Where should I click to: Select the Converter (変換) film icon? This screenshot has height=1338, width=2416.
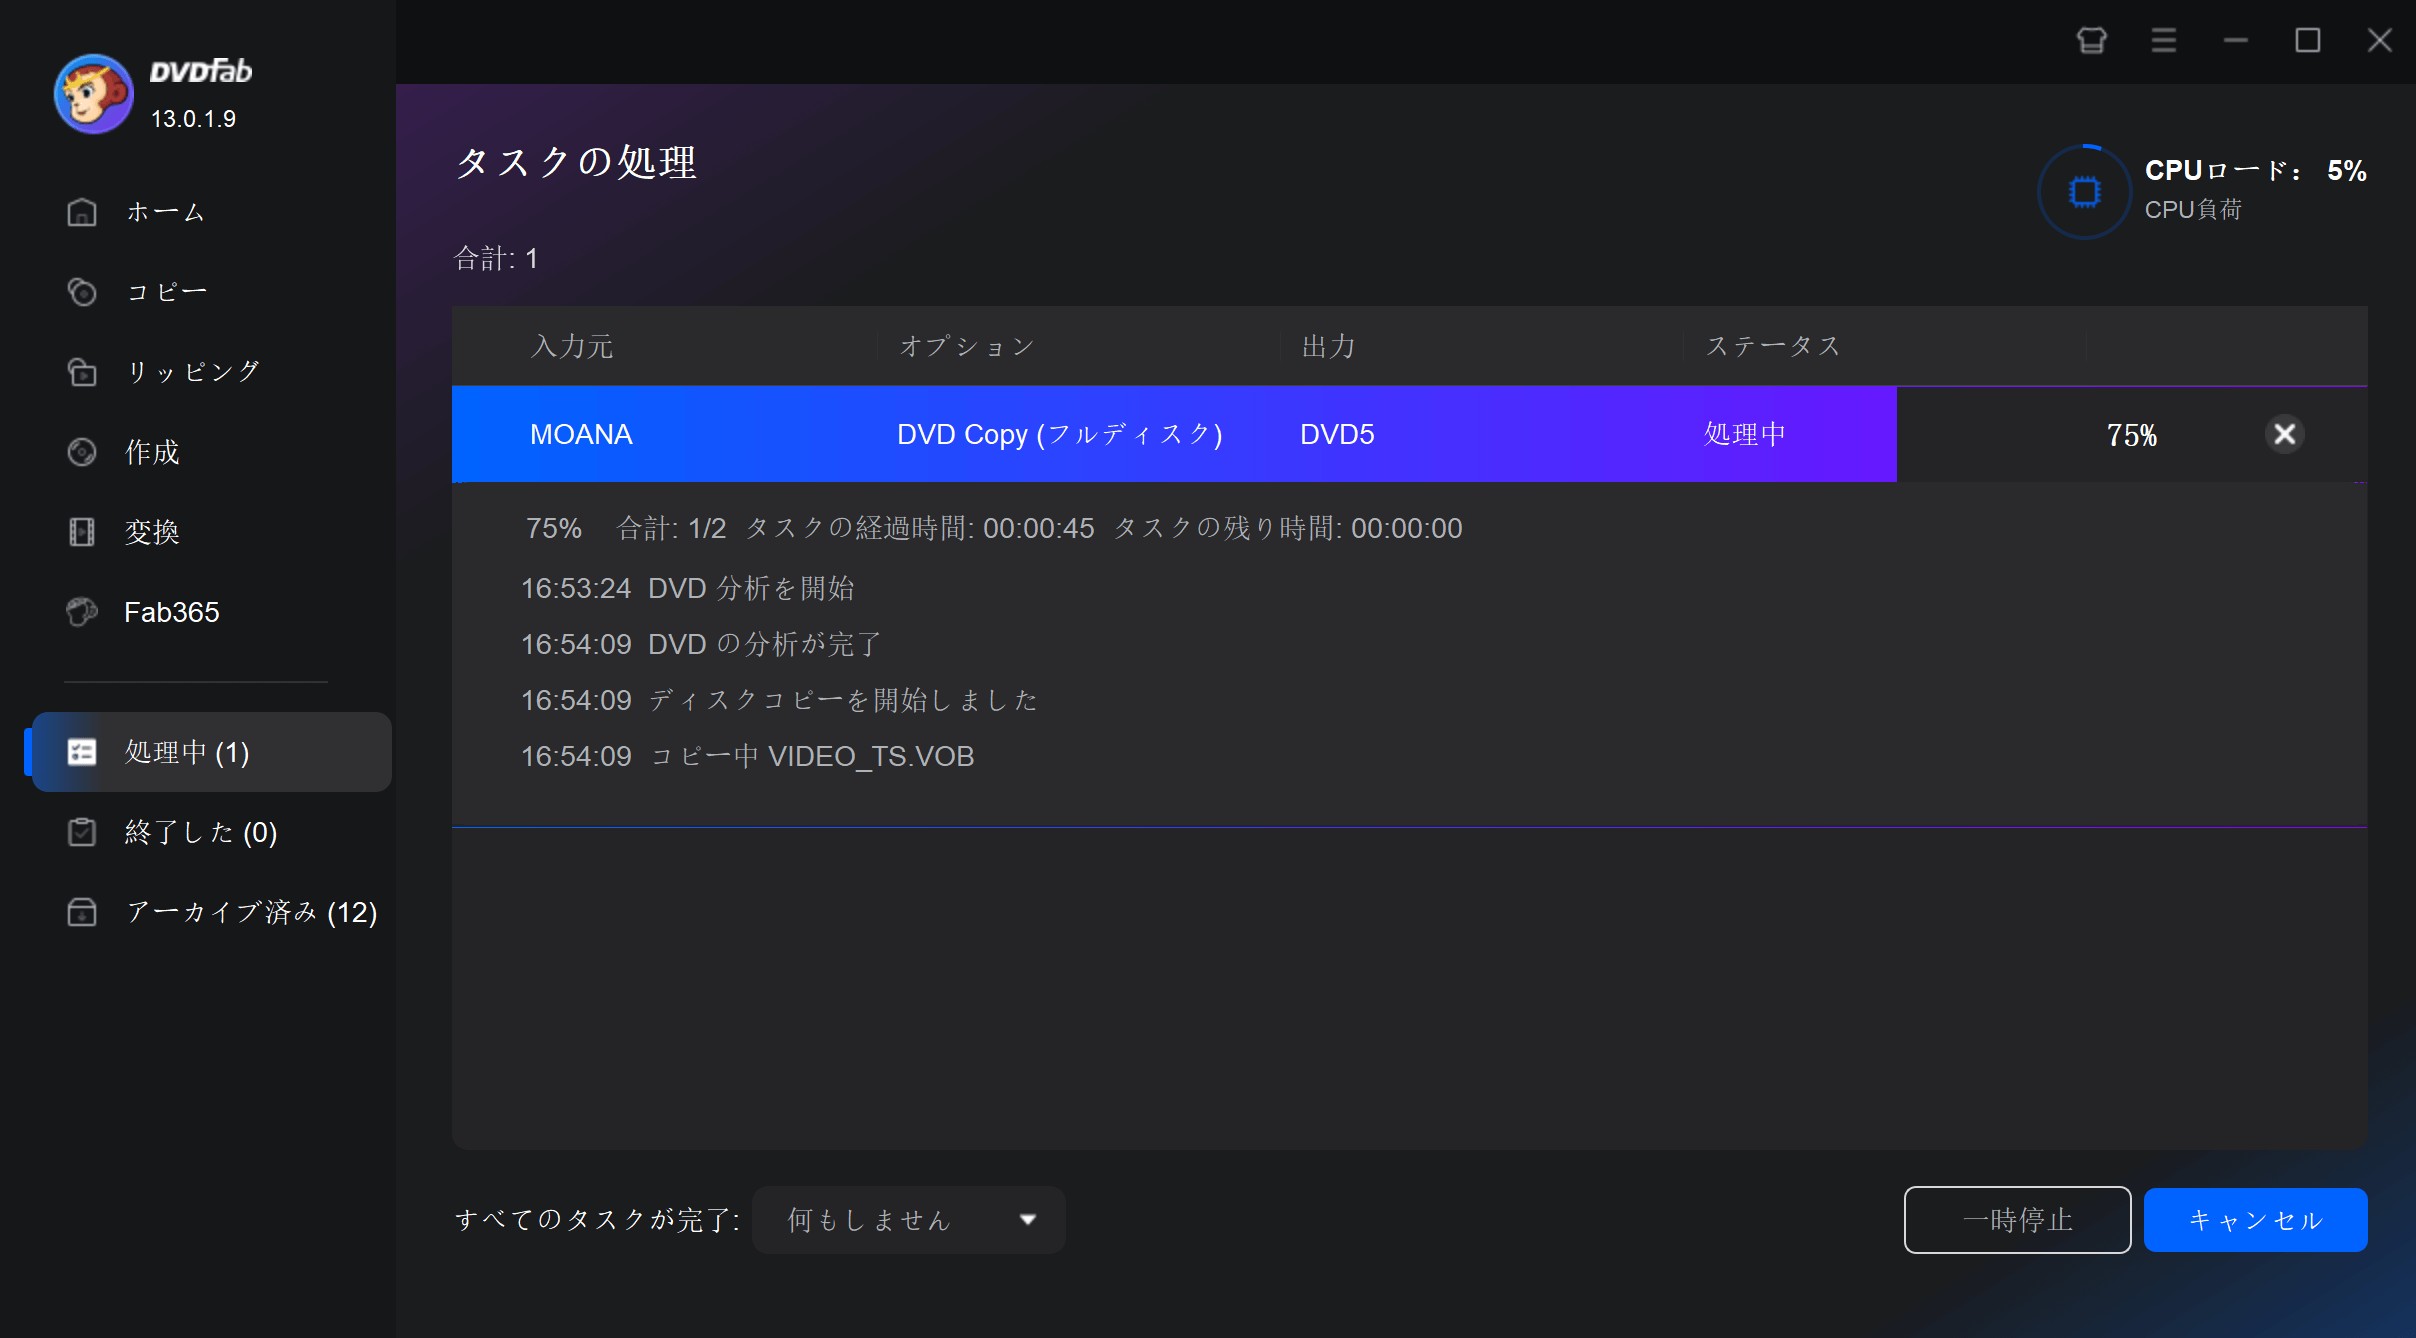[82, 532]
